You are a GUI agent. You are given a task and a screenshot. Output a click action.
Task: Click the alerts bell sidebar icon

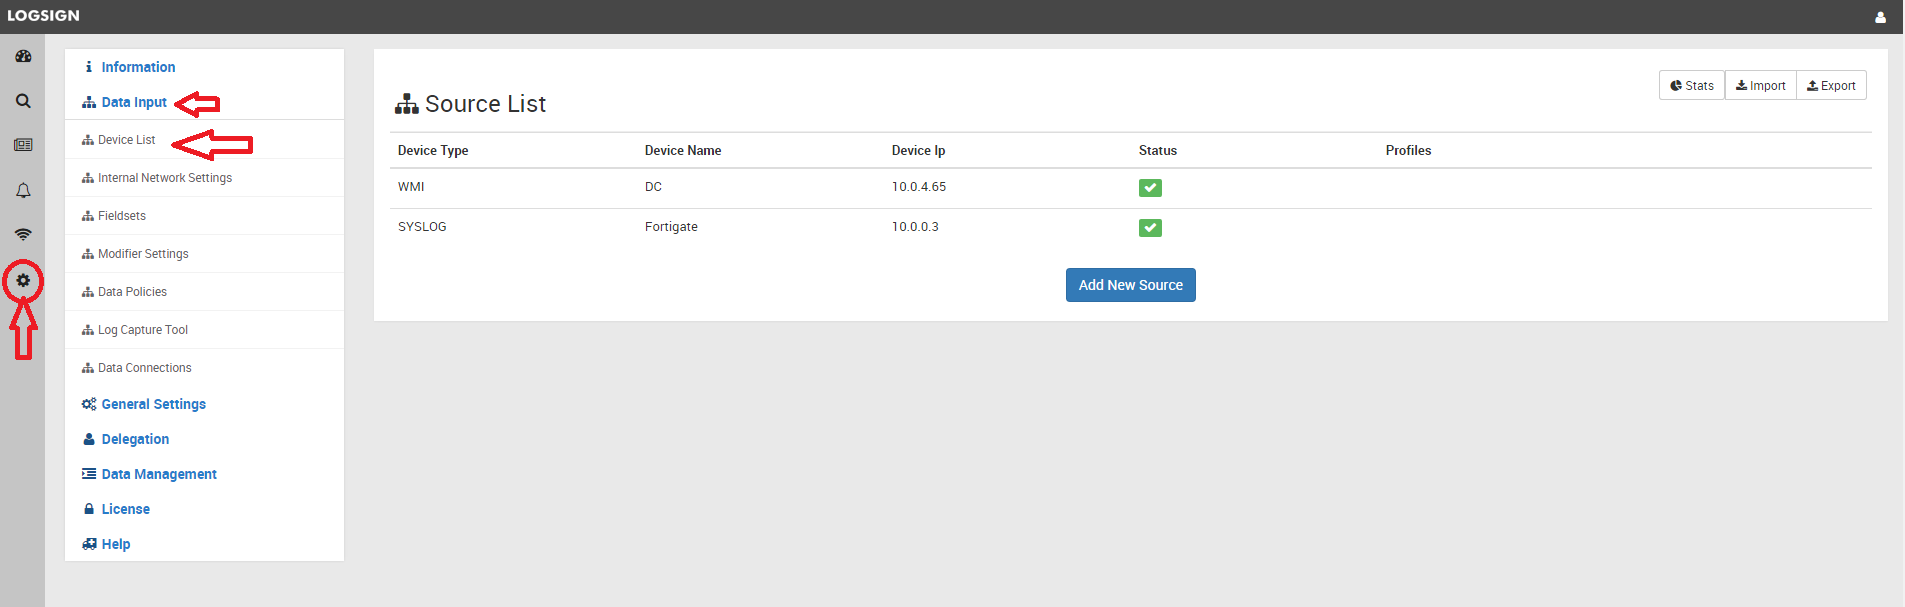[23, 190]
